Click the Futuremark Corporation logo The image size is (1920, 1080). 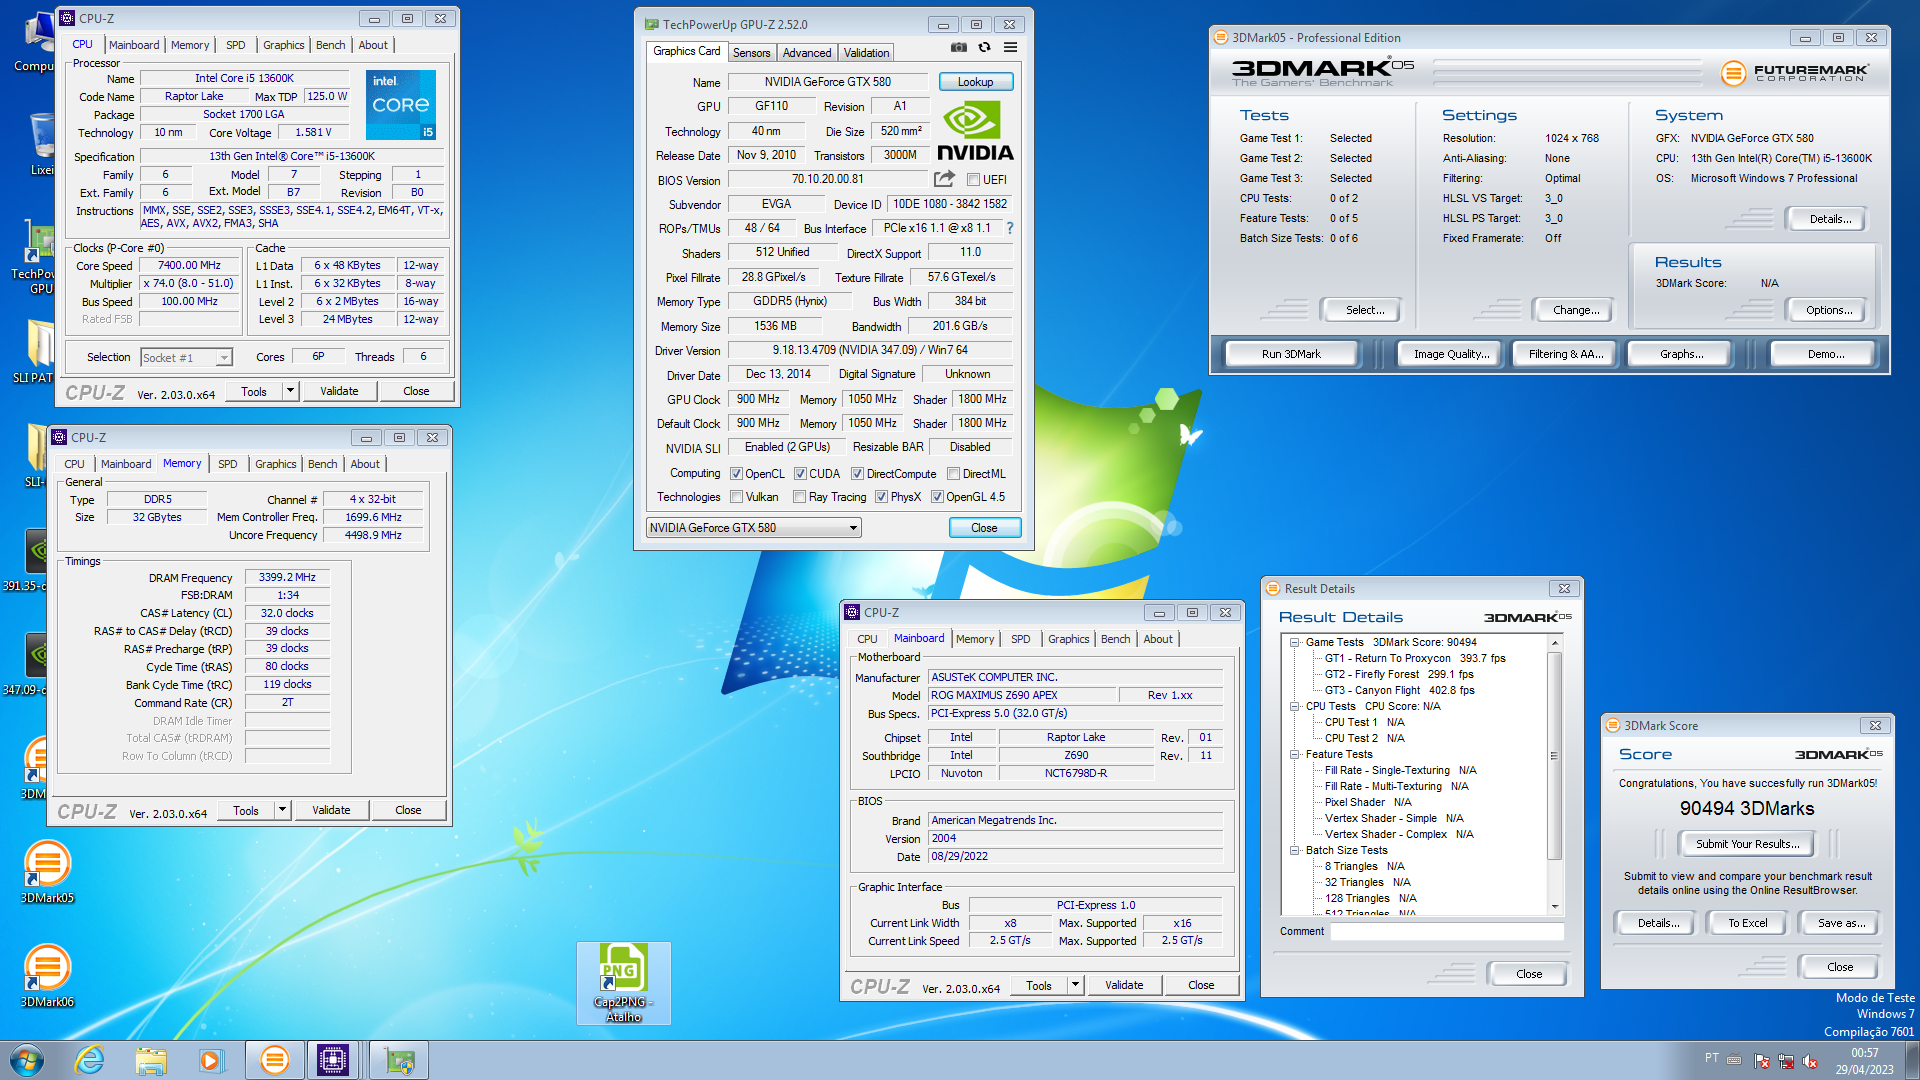[x=1795, y=73]
